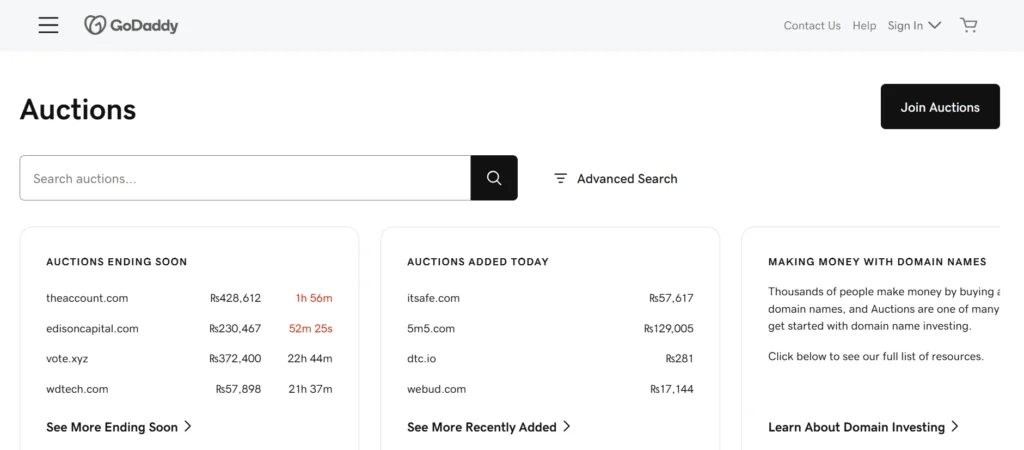Viewport: 1024px width, 450px height.
Task: Open See More Ending Soon
Action: [119, 427]
